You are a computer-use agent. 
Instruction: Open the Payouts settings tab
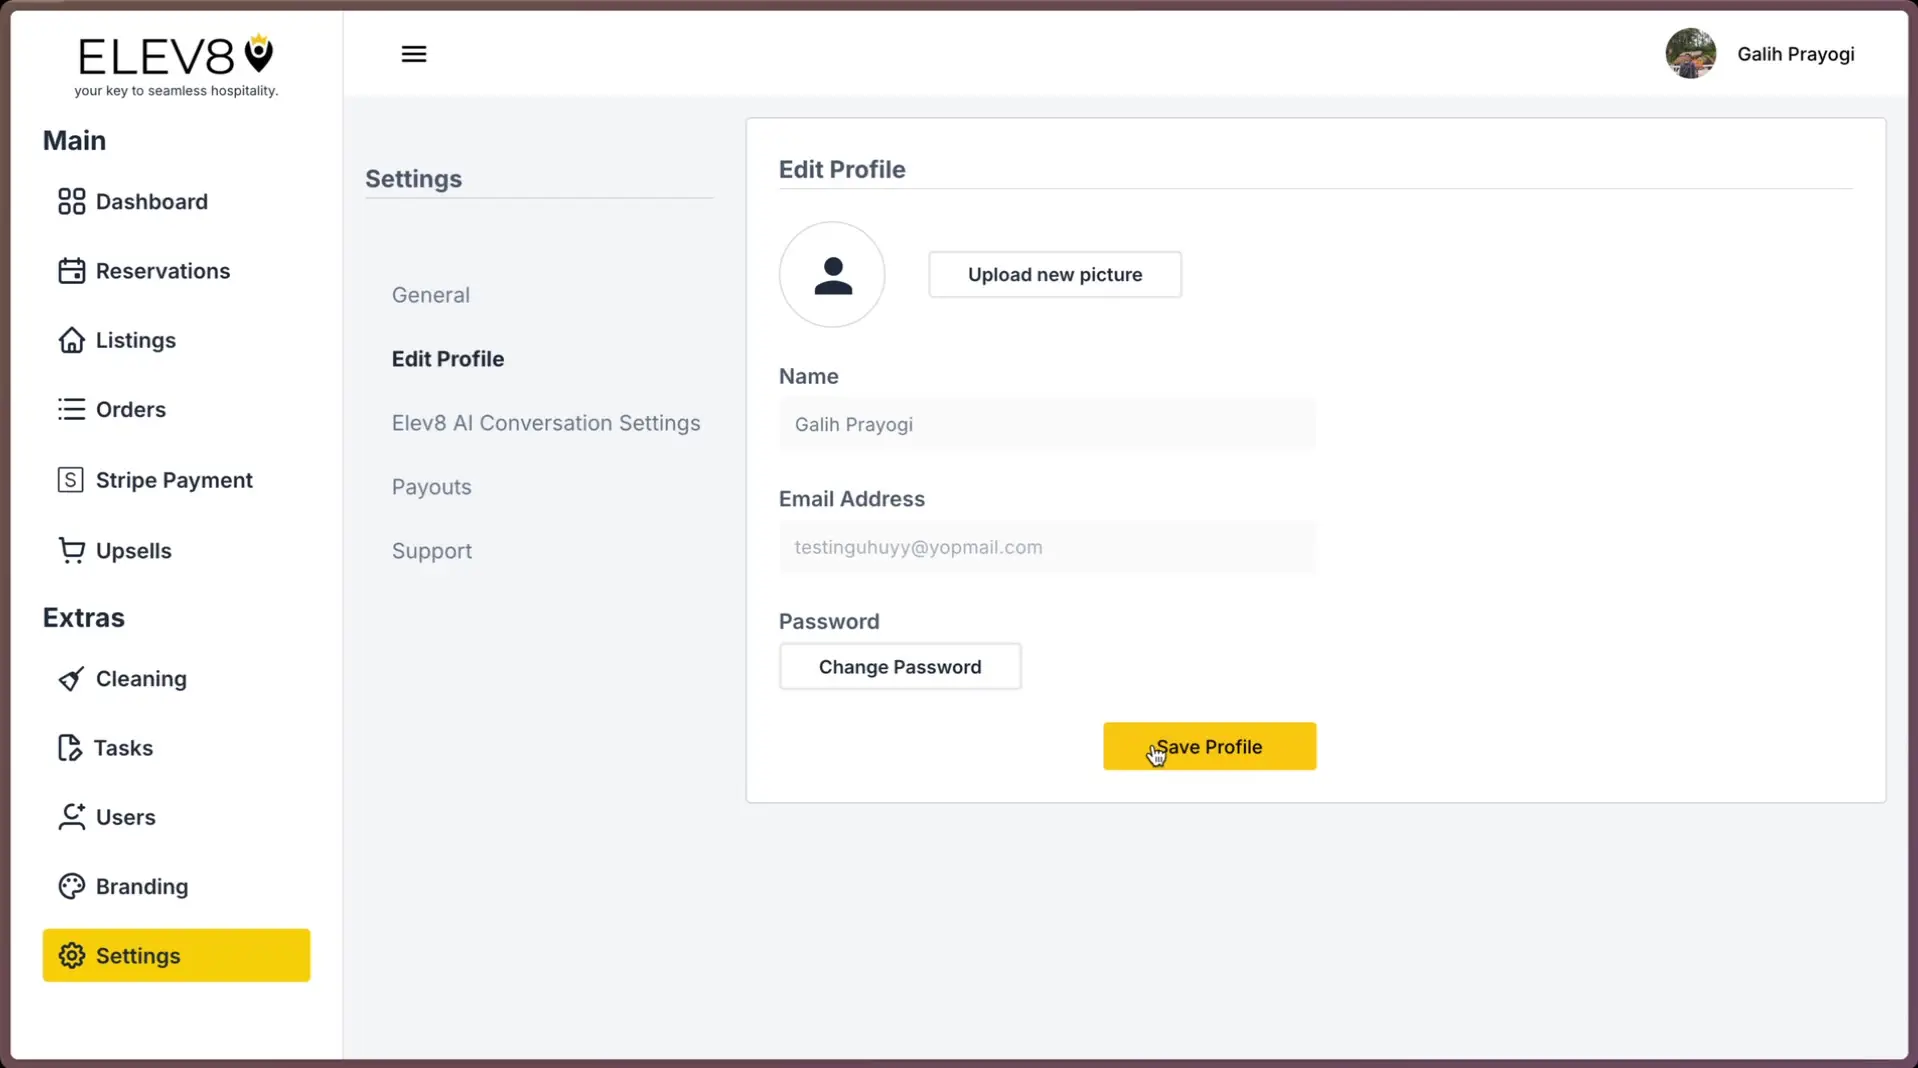click(431, 486)
